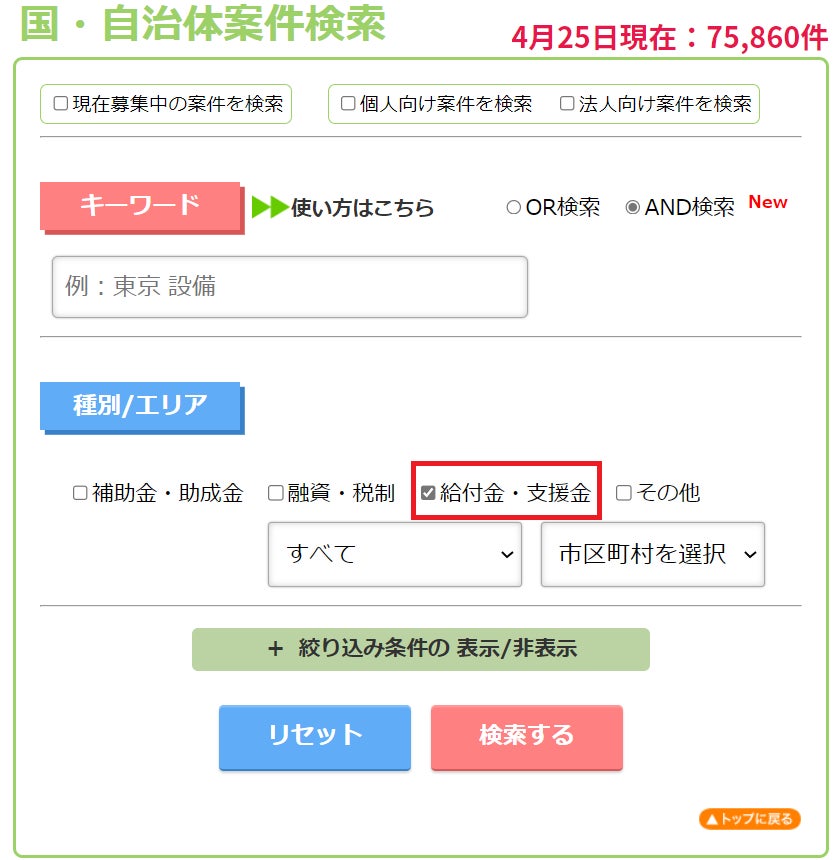Check 現在募集中の案件を検索 checkbox
Screen dimensions: 835x860
tap(60, 103)
